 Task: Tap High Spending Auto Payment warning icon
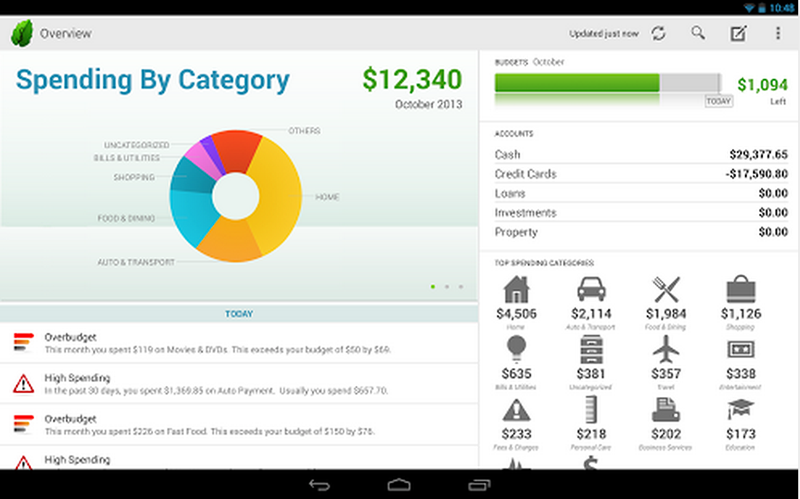(x=23, y=384)
